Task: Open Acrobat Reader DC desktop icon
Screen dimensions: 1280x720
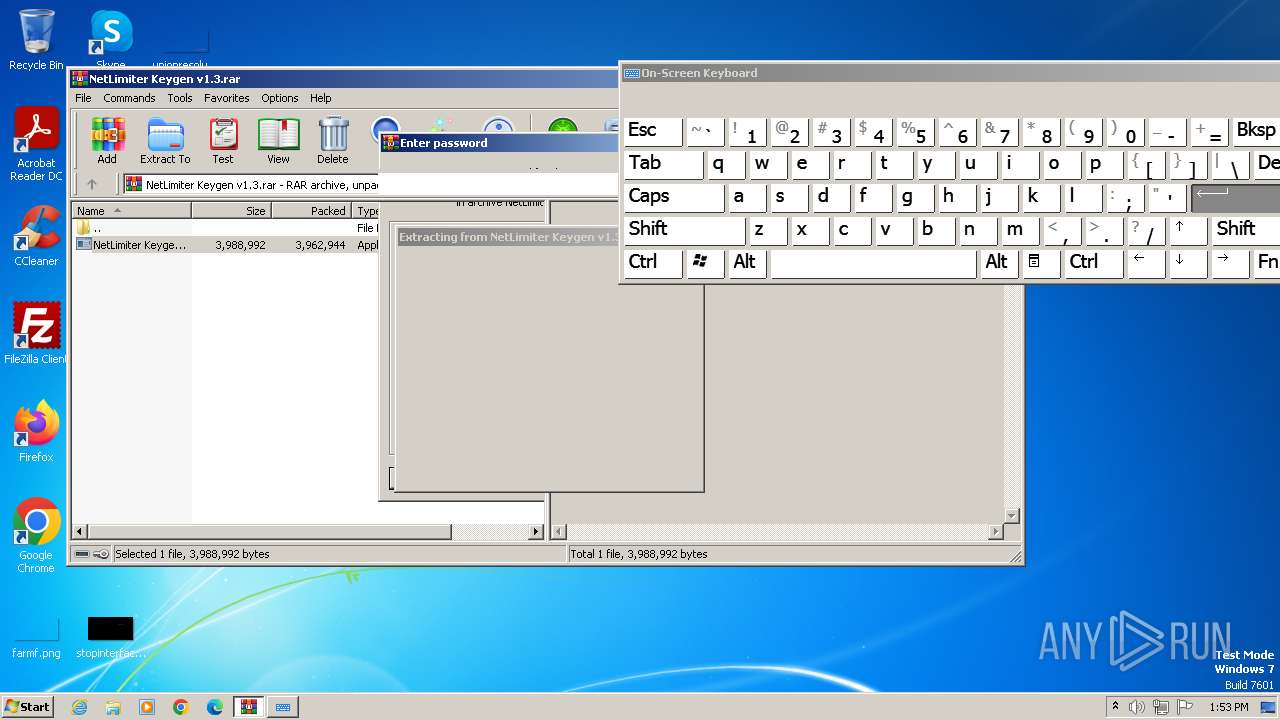Action: 36,145
